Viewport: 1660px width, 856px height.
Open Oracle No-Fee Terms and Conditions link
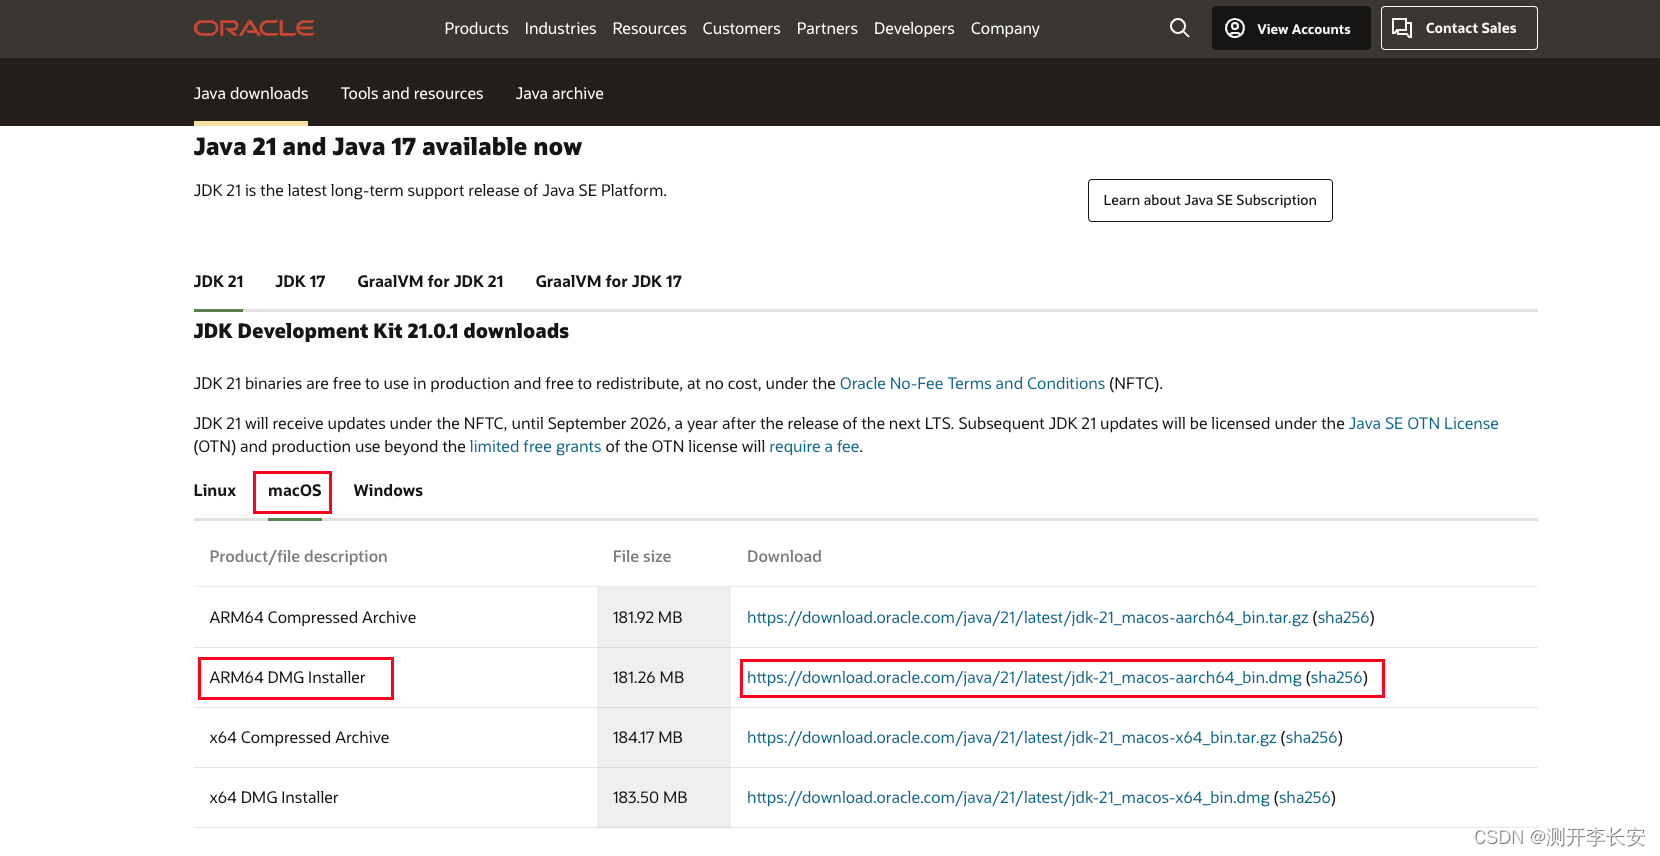coord(972,383)
